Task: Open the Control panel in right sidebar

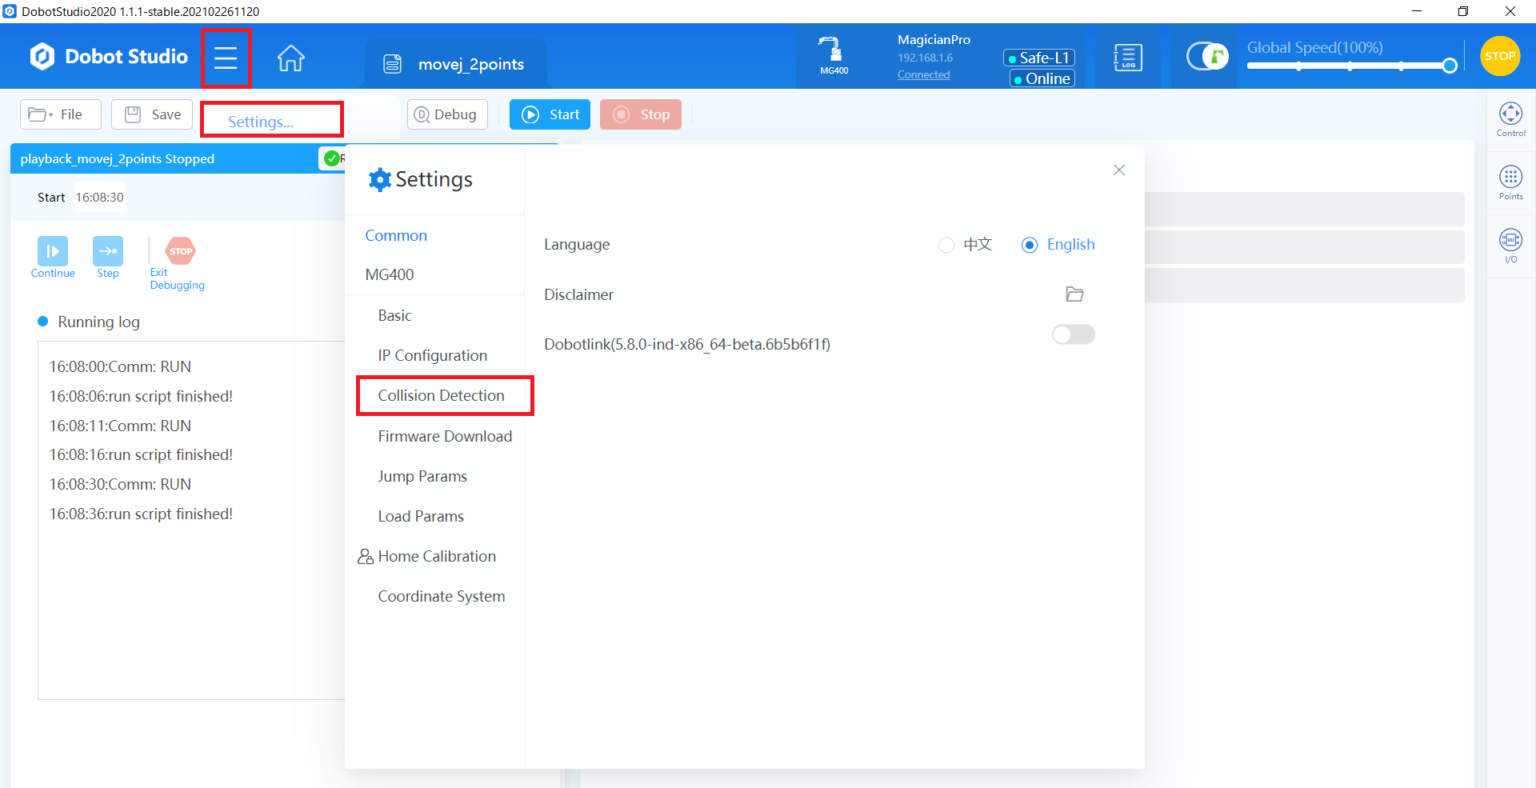Action: [x=1510, y=118]
